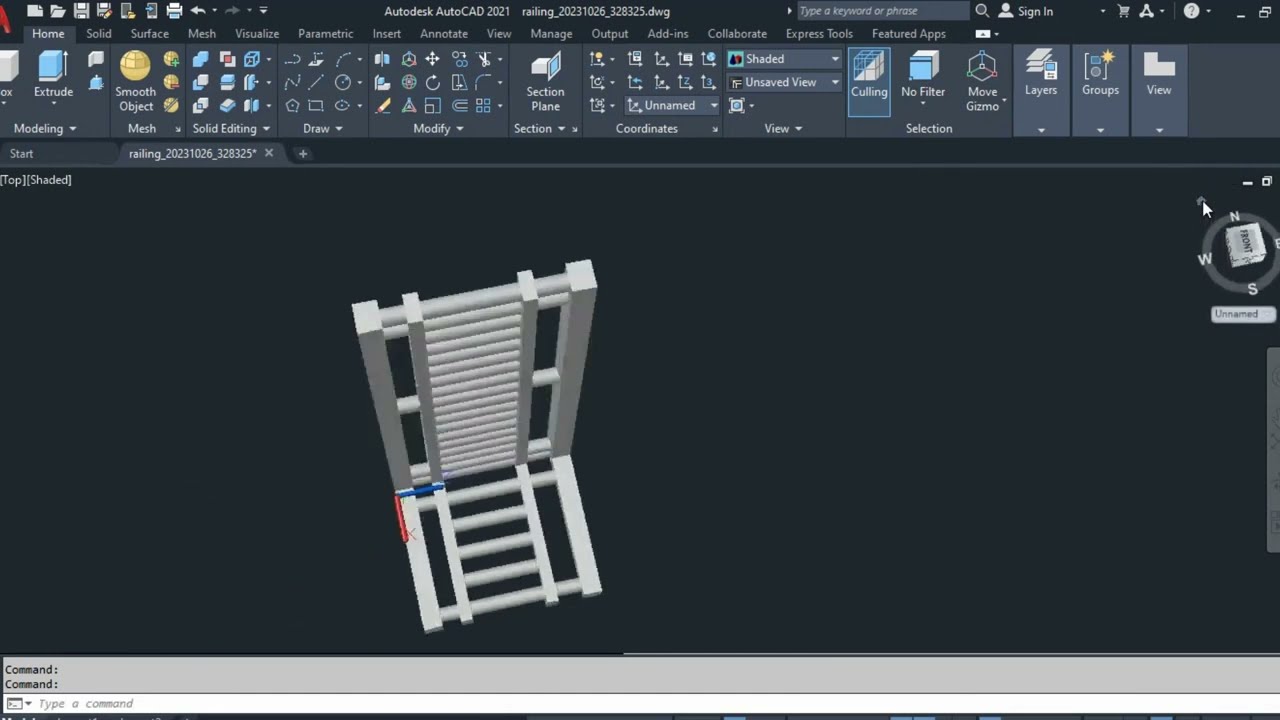Click the Help question mark icon

[x=1191, y=11]
